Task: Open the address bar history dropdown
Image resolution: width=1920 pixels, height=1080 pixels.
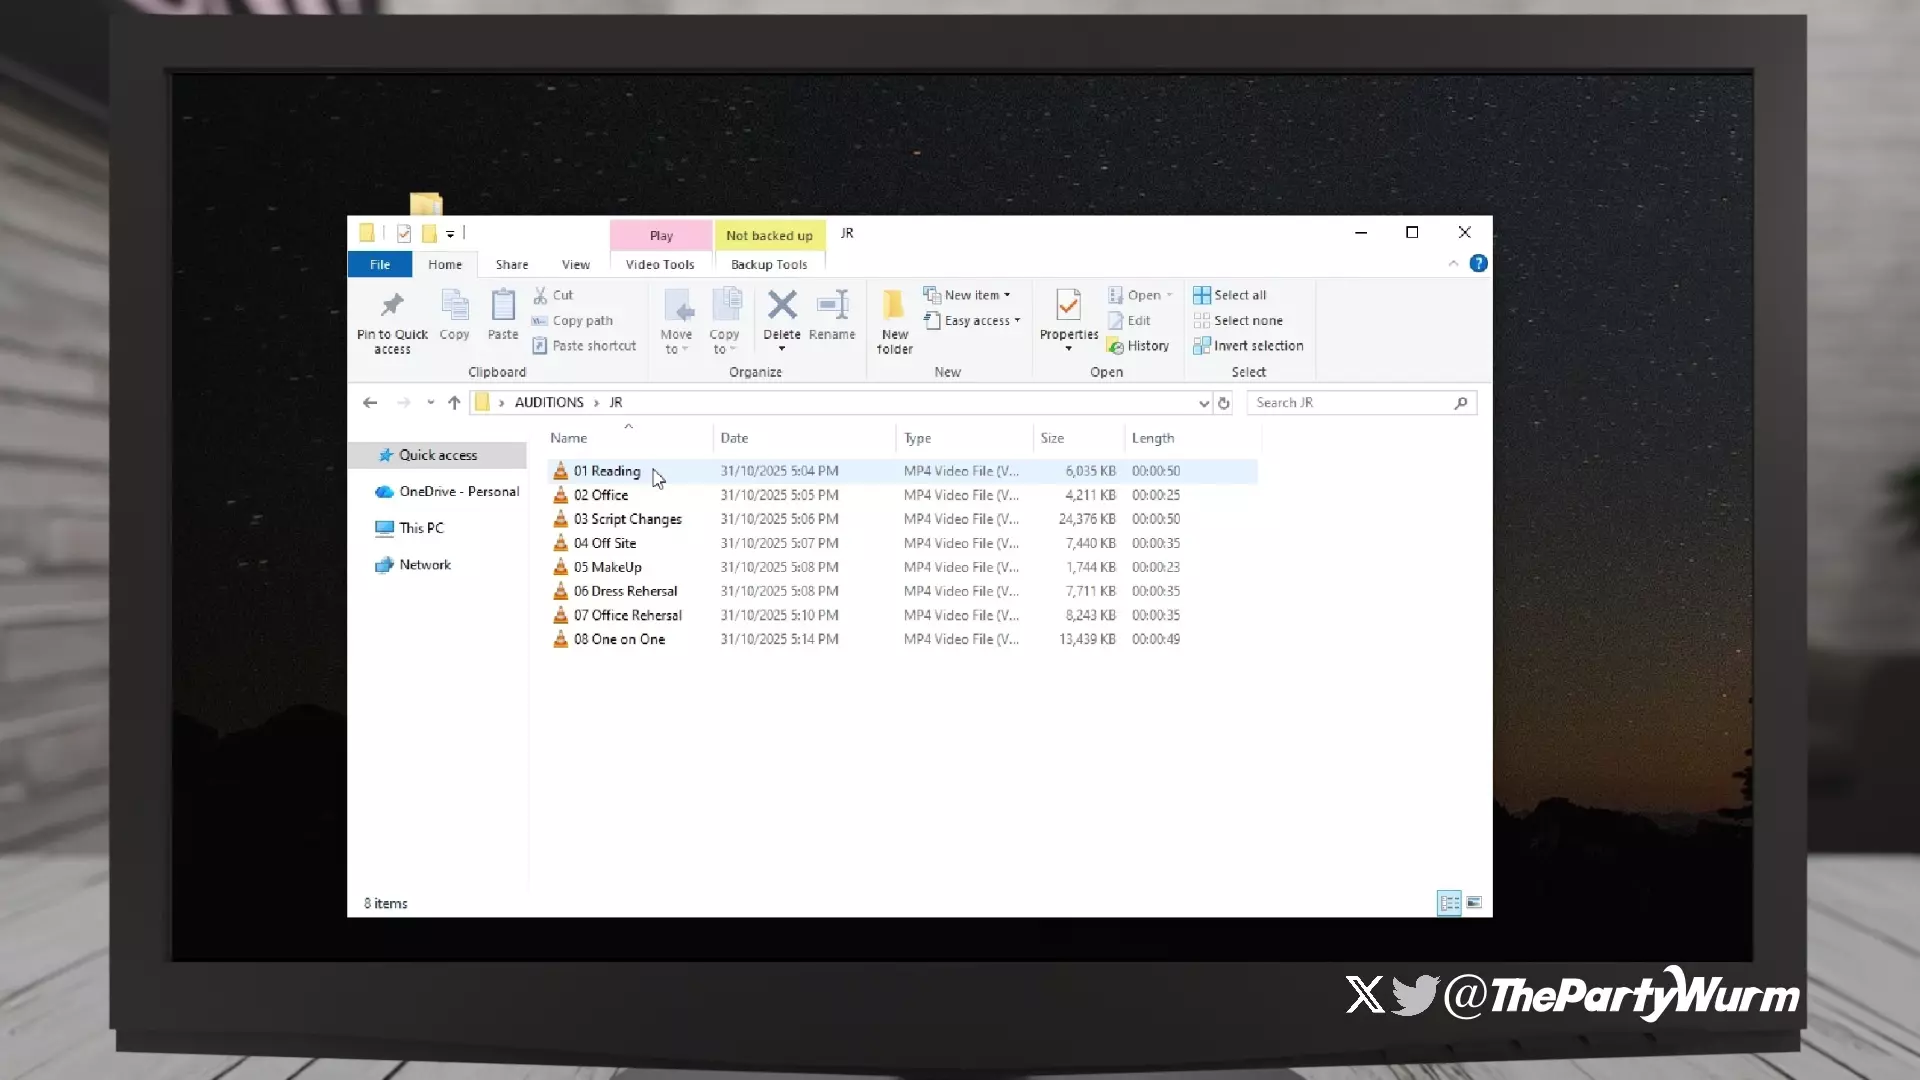Action: tap(1204, 403)
